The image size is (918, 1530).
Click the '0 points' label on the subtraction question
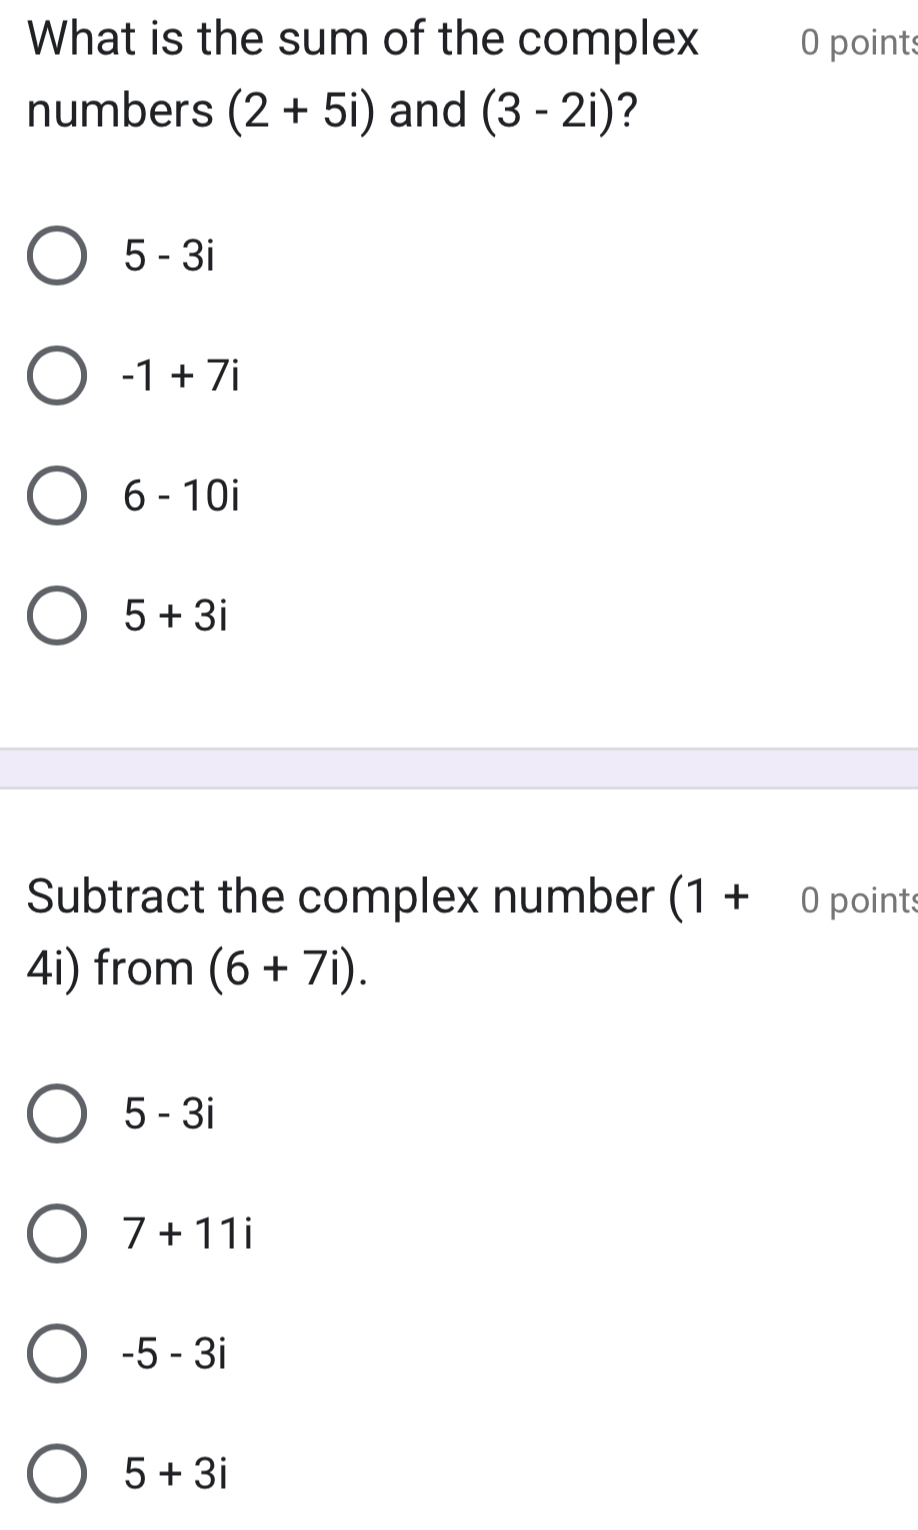coord(857,900)
